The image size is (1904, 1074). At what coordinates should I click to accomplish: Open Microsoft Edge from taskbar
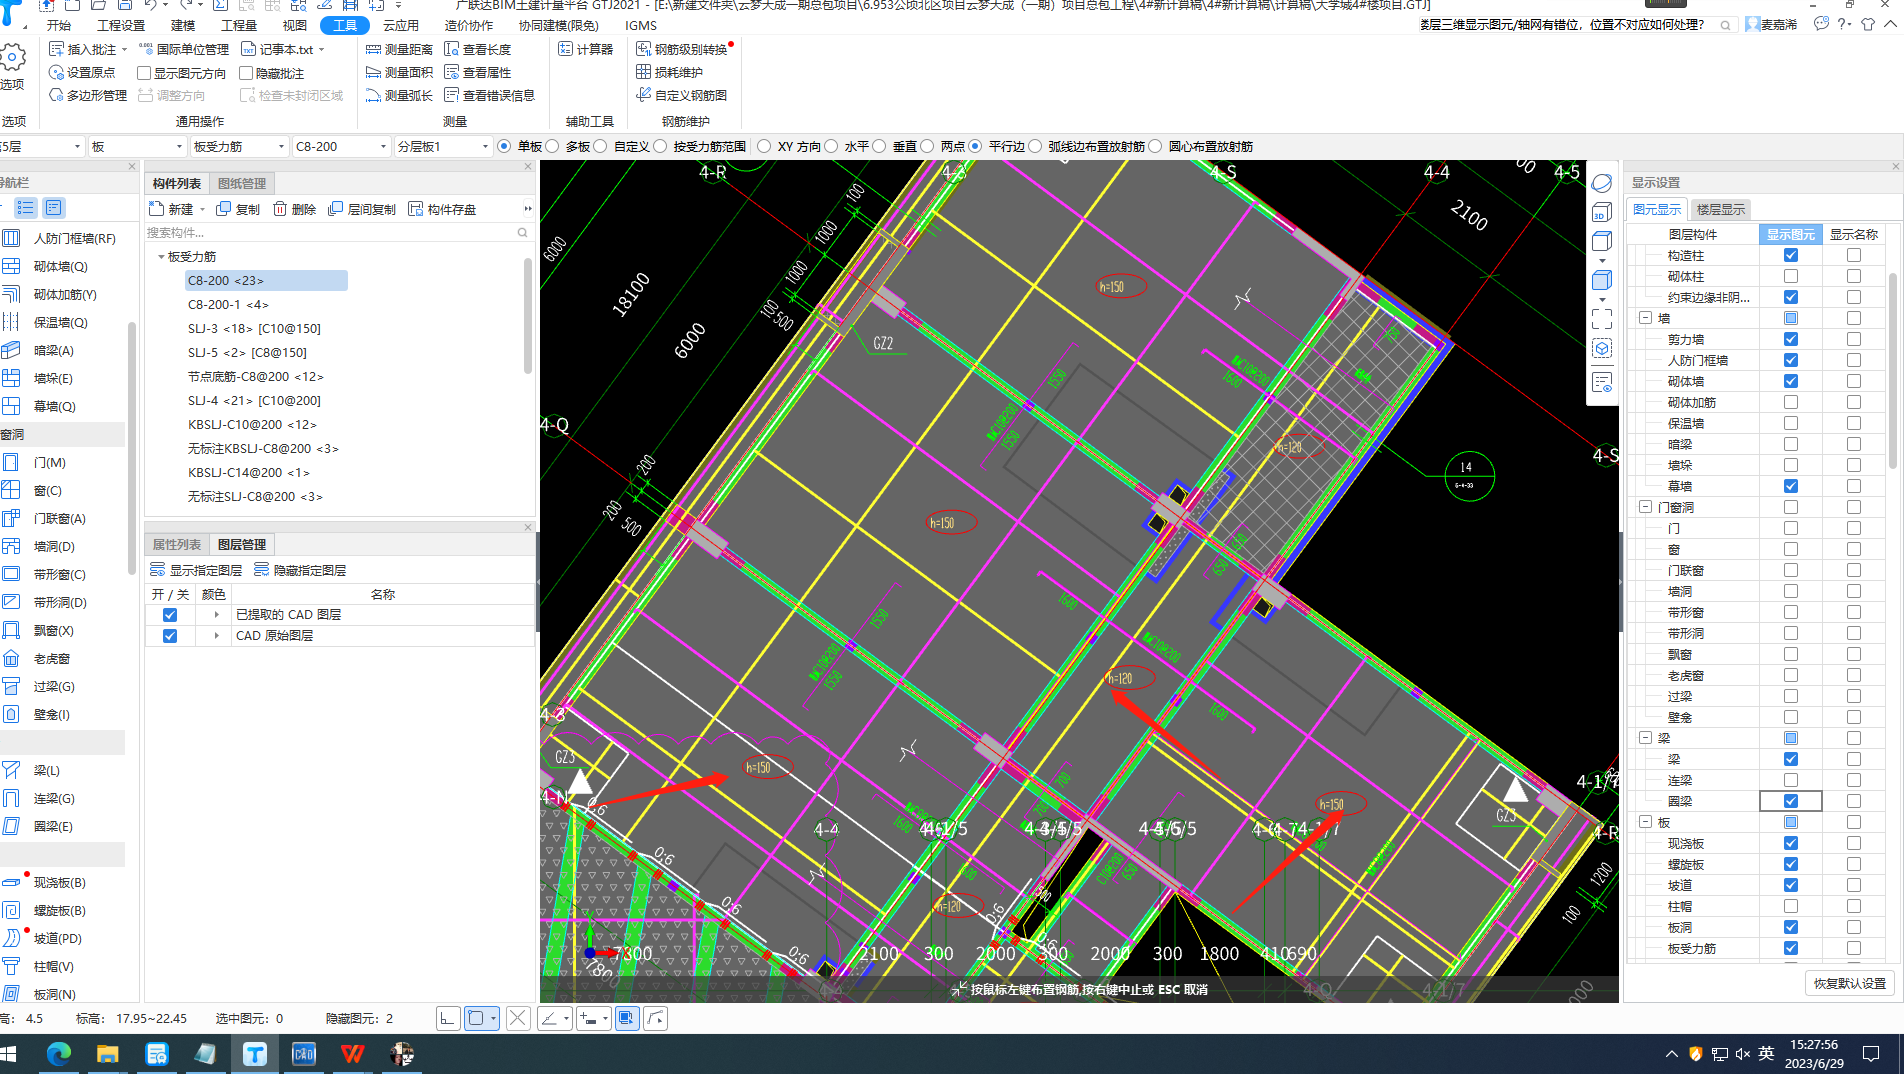(59, 1054)
